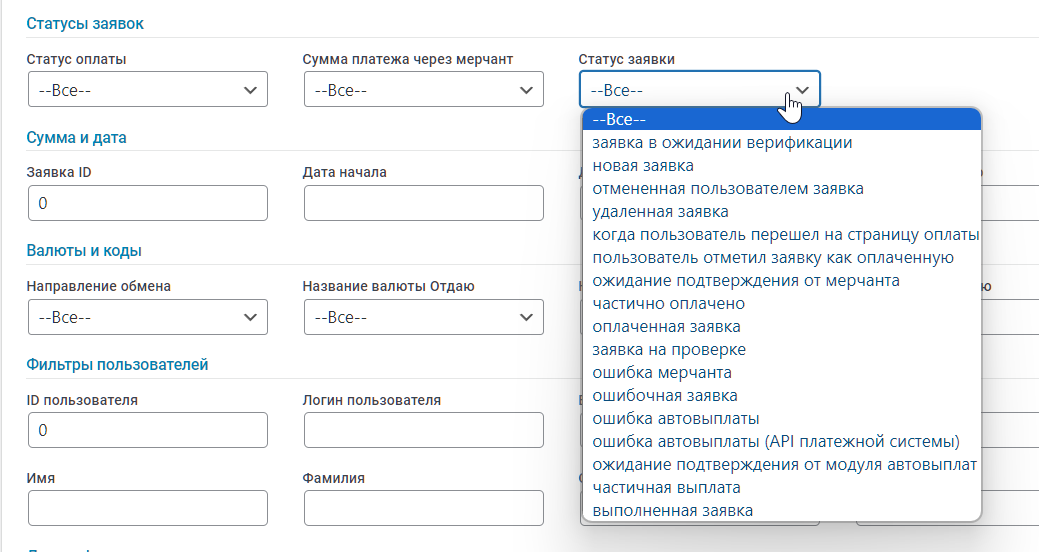Image resolution: width=1039 pixels, height=552 pixels.
Task: Select "новая заявка" from status list
Action: click(643, 165)
